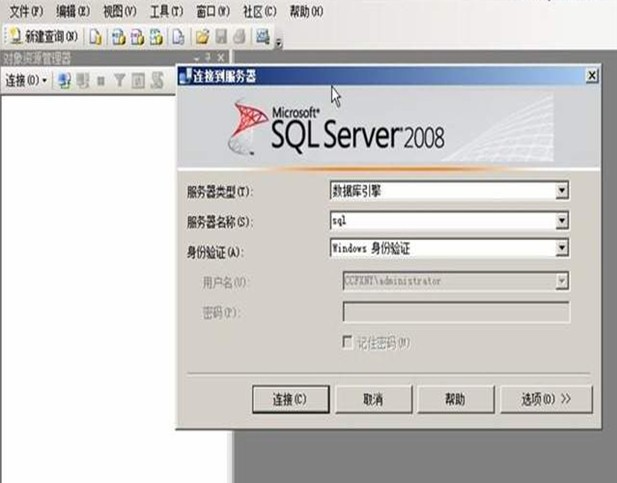The height and width of the screenshot is (483, 617).
Task: Open Object Explorer window position dropdown arrow
Action: point(197,58)
